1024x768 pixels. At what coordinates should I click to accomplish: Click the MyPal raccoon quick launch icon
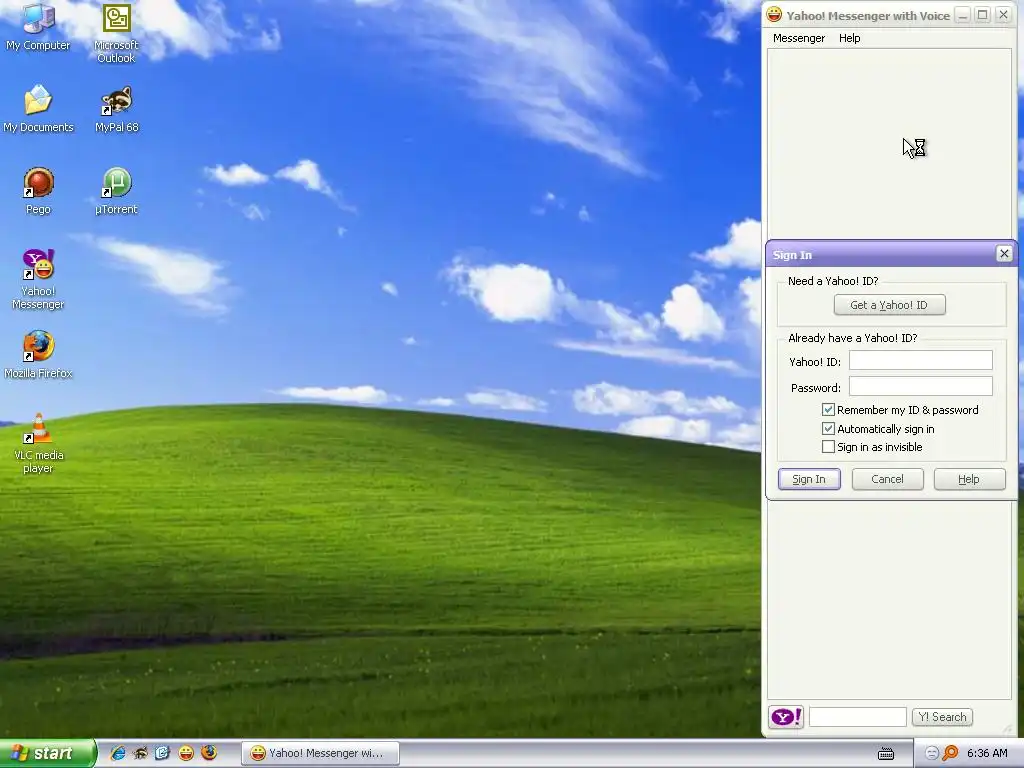tap(140, 753)
